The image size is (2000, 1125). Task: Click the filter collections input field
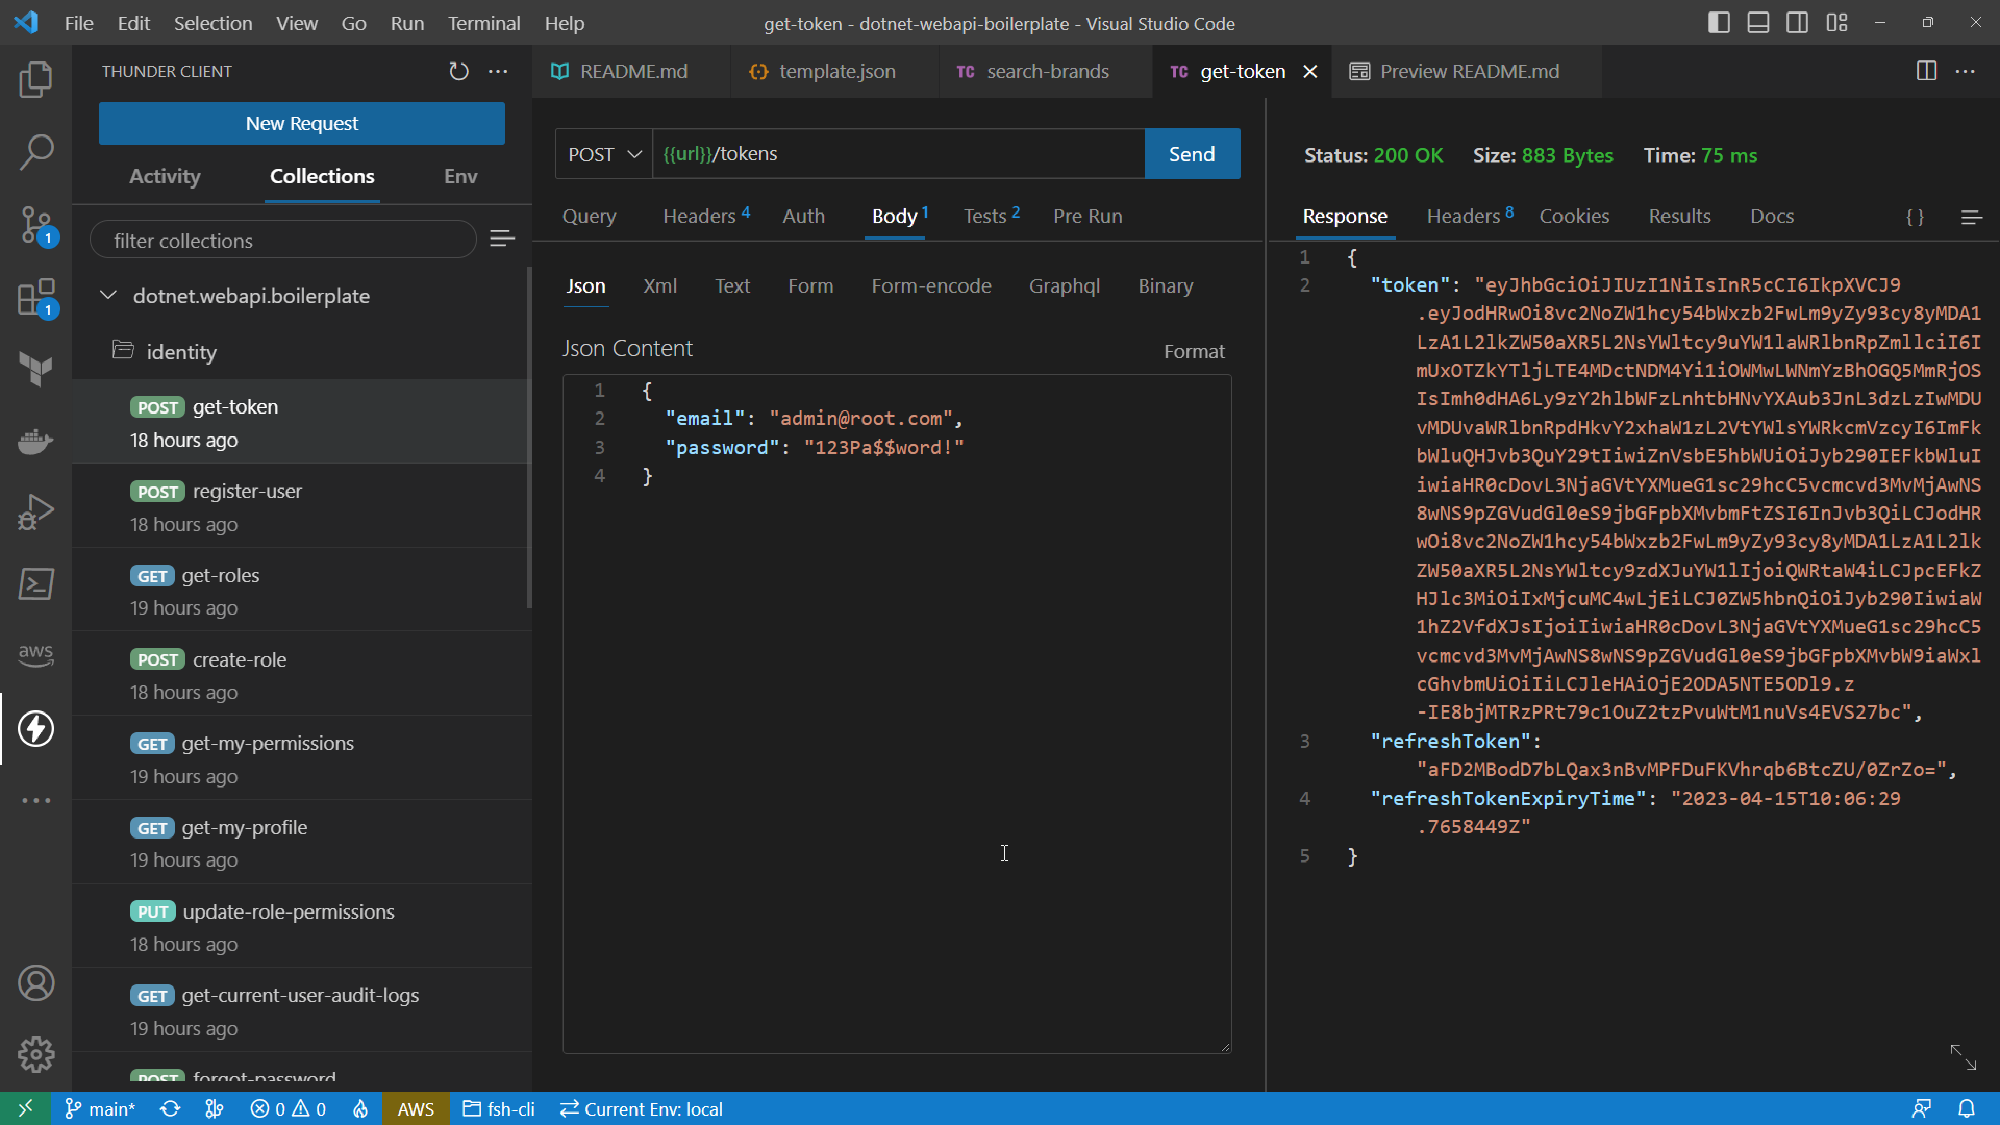283,240
